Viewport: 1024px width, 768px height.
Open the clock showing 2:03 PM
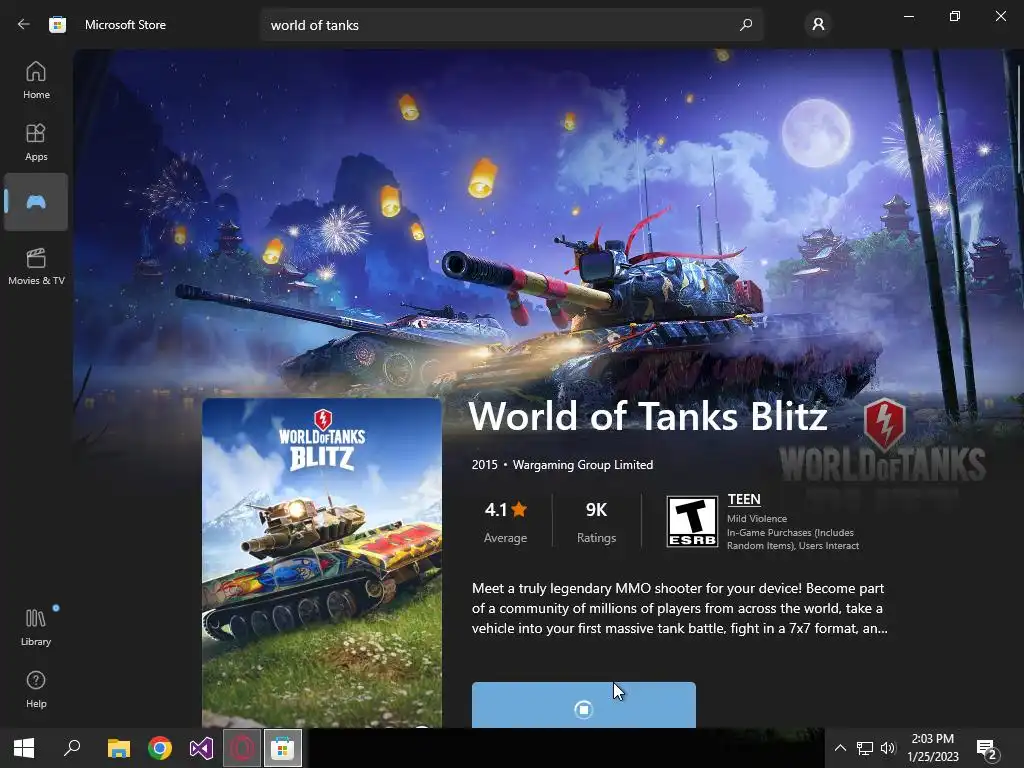(x=933, y=748)
